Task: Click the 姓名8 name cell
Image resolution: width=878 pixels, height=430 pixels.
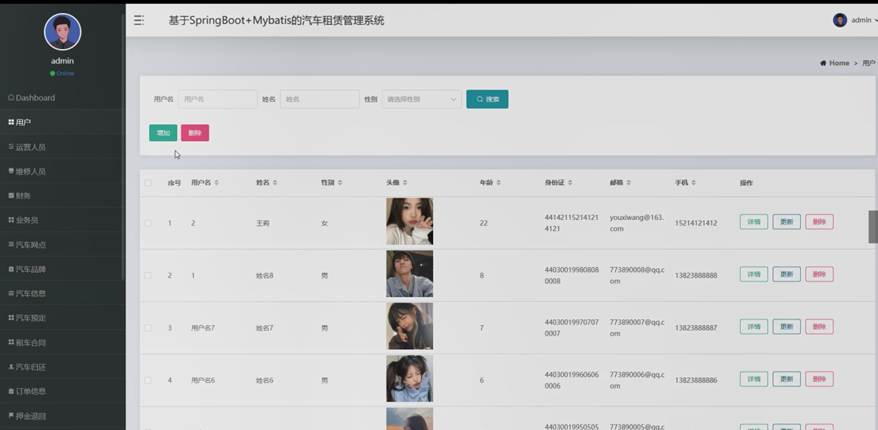Action: click(x=265, y=275)
